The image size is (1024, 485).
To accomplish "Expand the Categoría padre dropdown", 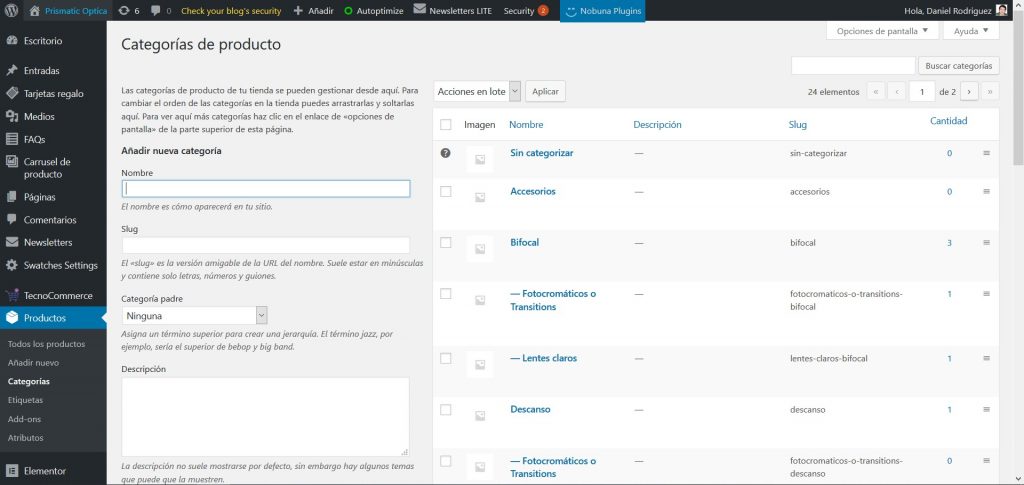I will (x=194, y=315).
